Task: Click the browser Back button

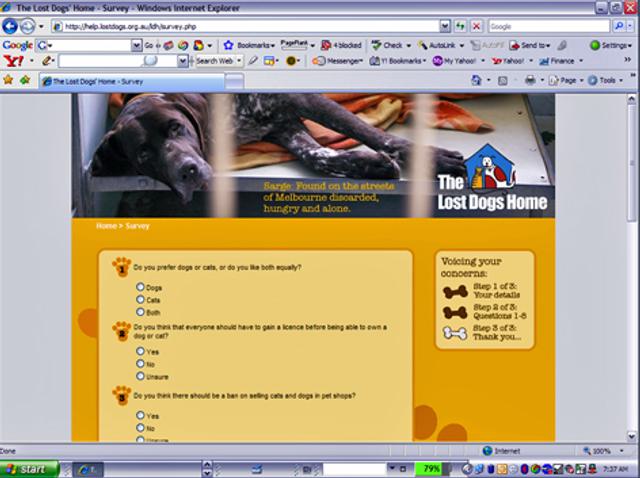Action: coord(11,26)
